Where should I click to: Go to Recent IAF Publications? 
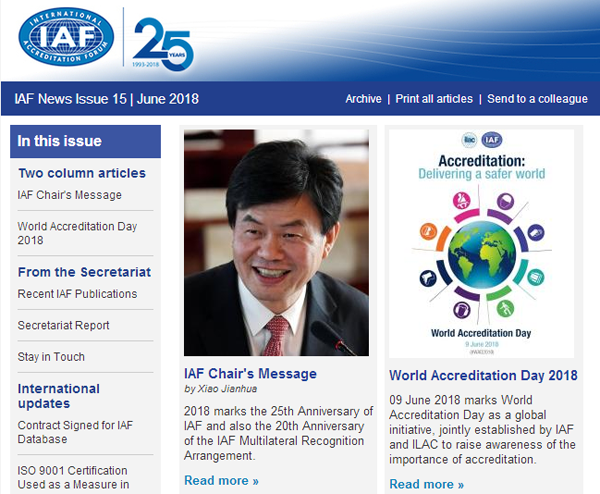pos(77,294)
